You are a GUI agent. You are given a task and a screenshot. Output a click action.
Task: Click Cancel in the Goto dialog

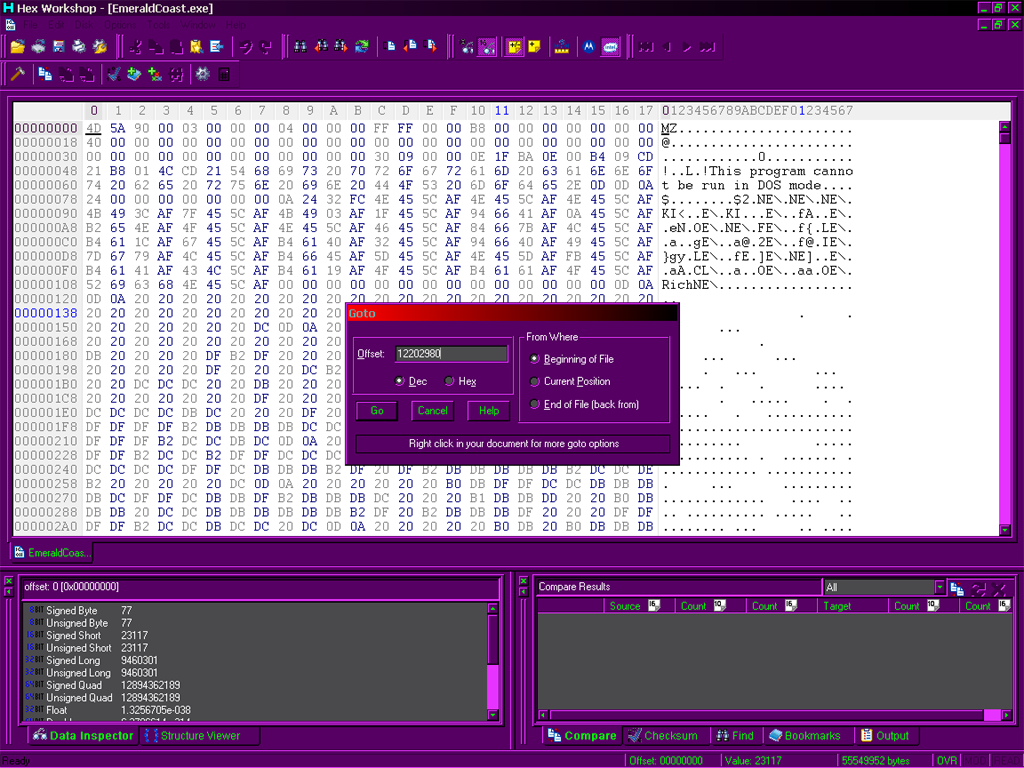432,411
